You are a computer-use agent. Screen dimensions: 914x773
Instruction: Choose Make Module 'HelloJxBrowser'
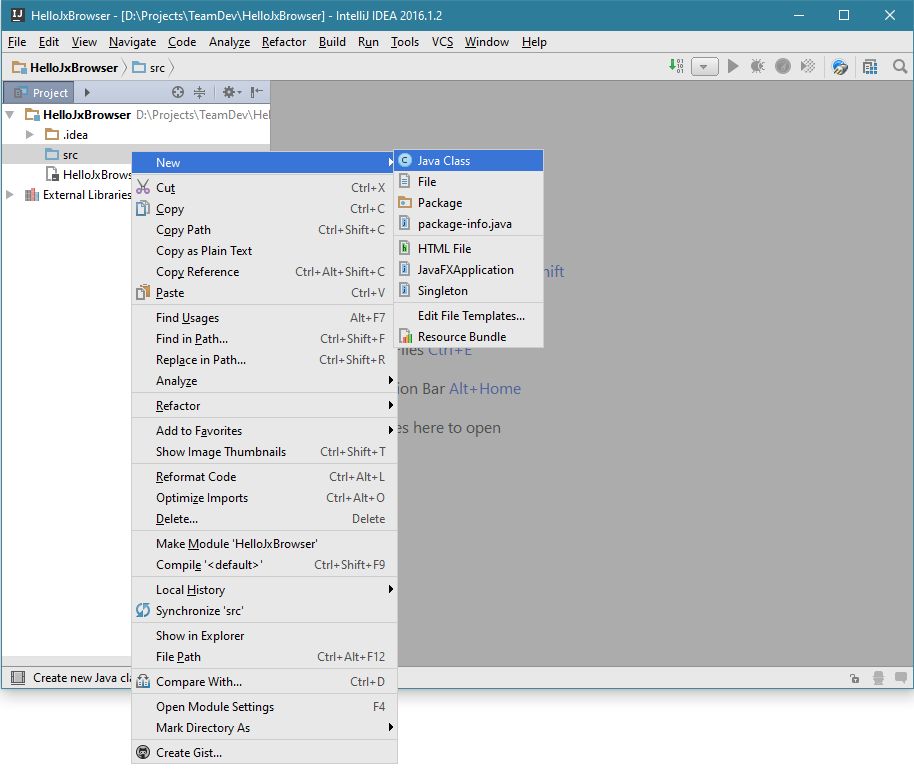[265, 544]
